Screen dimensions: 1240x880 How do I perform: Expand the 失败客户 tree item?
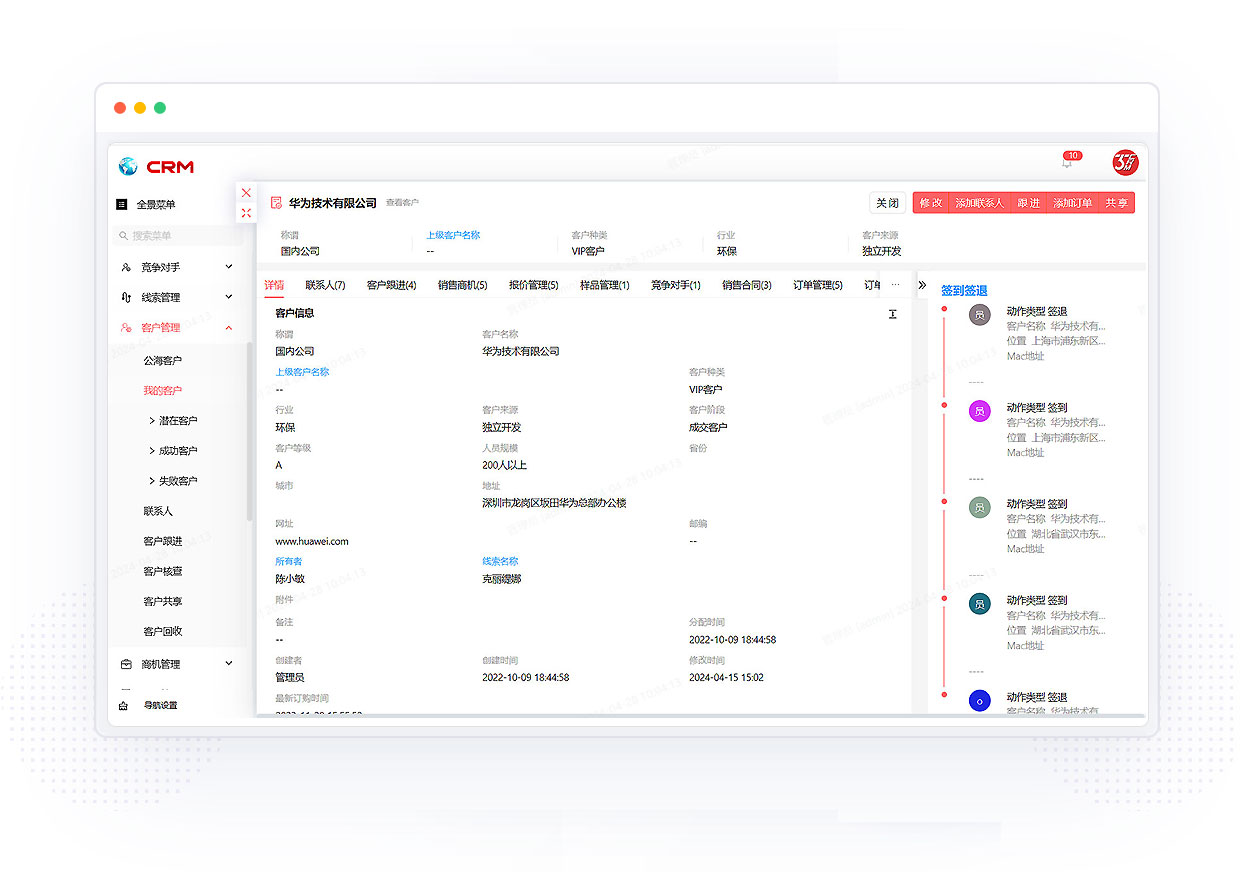(152, 481)
